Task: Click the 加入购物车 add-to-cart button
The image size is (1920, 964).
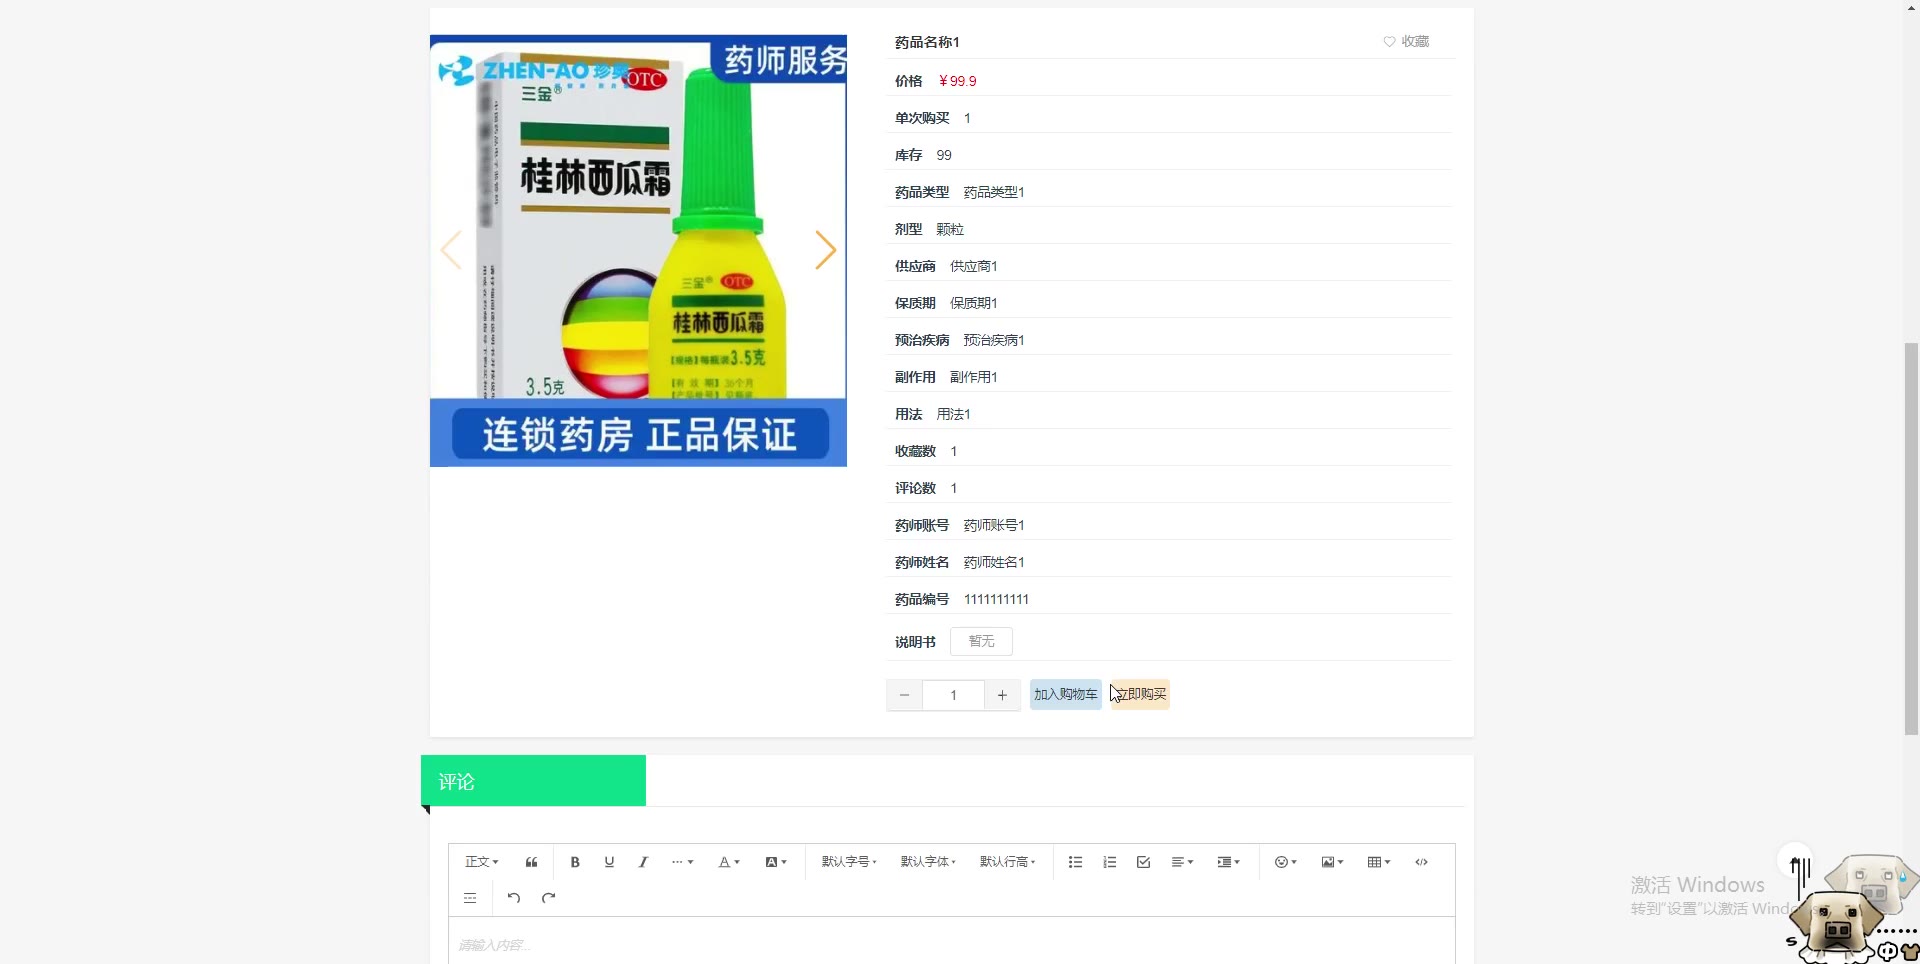Action: [1066, 694]
